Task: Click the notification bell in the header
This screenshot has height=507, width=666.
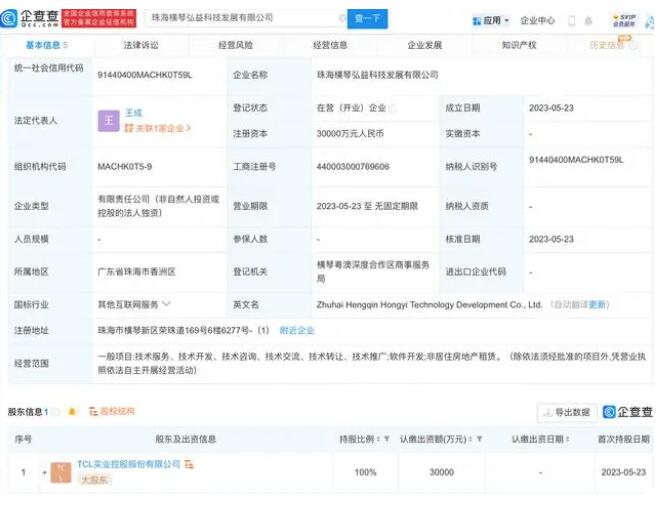Action: pos(588,20)
